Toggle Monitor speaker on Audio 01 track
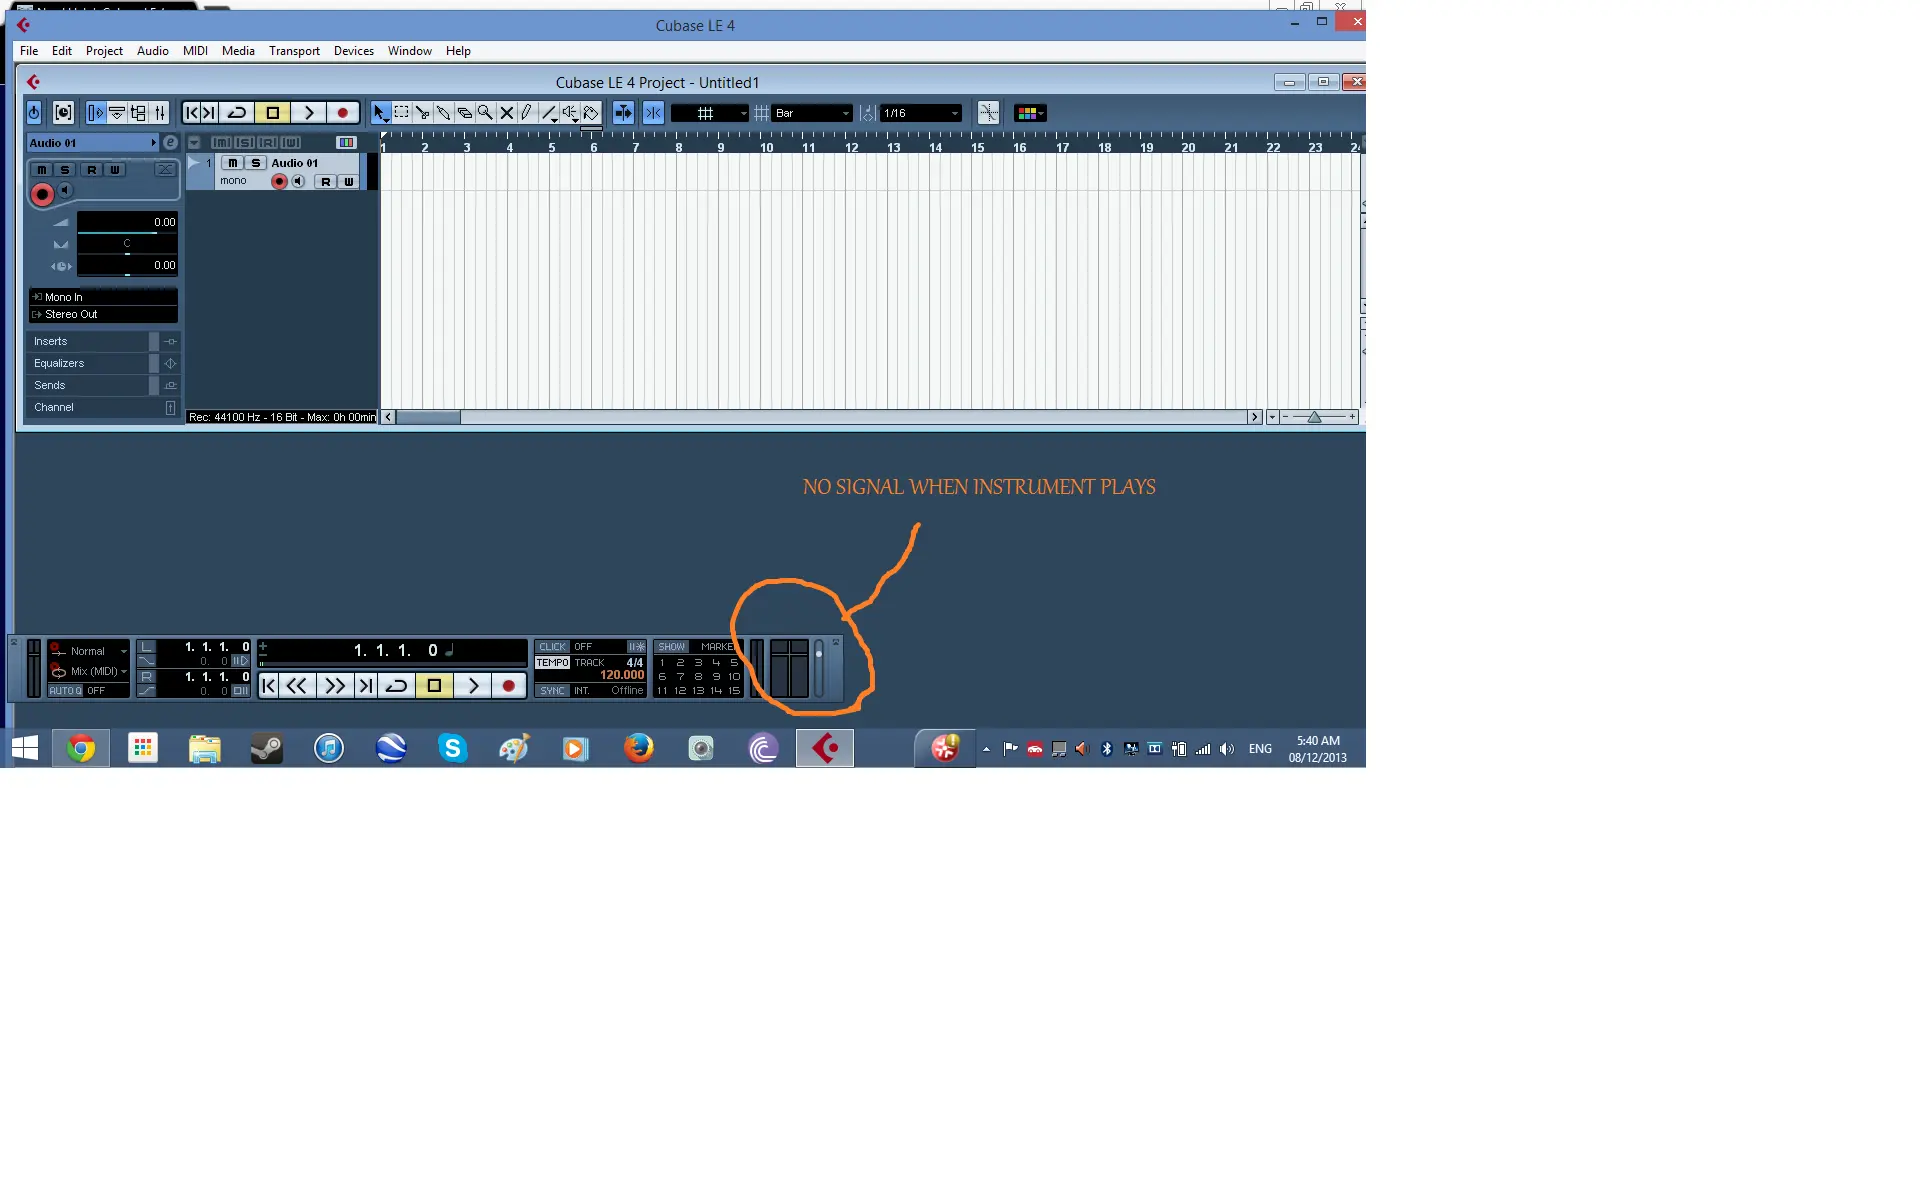Viewport: 1920px width, 1200px height. 298,181
